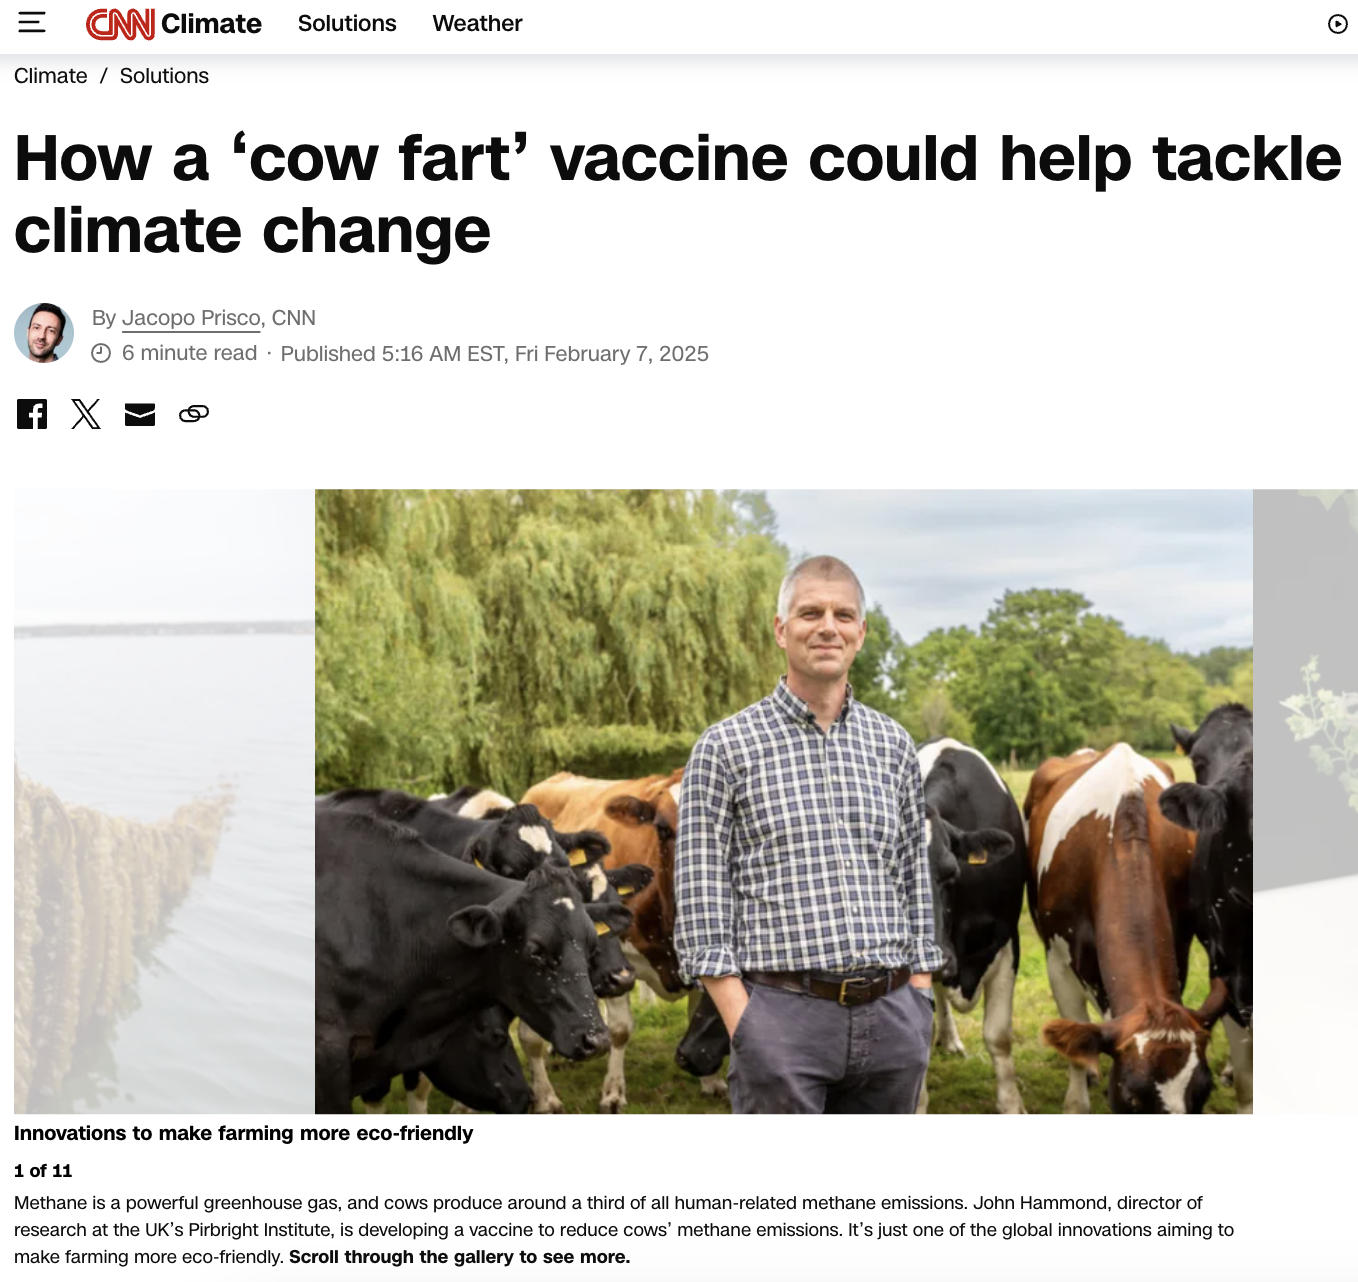
Task: Click Jacopo Prisco's author avatar
Action: (44, 333)
